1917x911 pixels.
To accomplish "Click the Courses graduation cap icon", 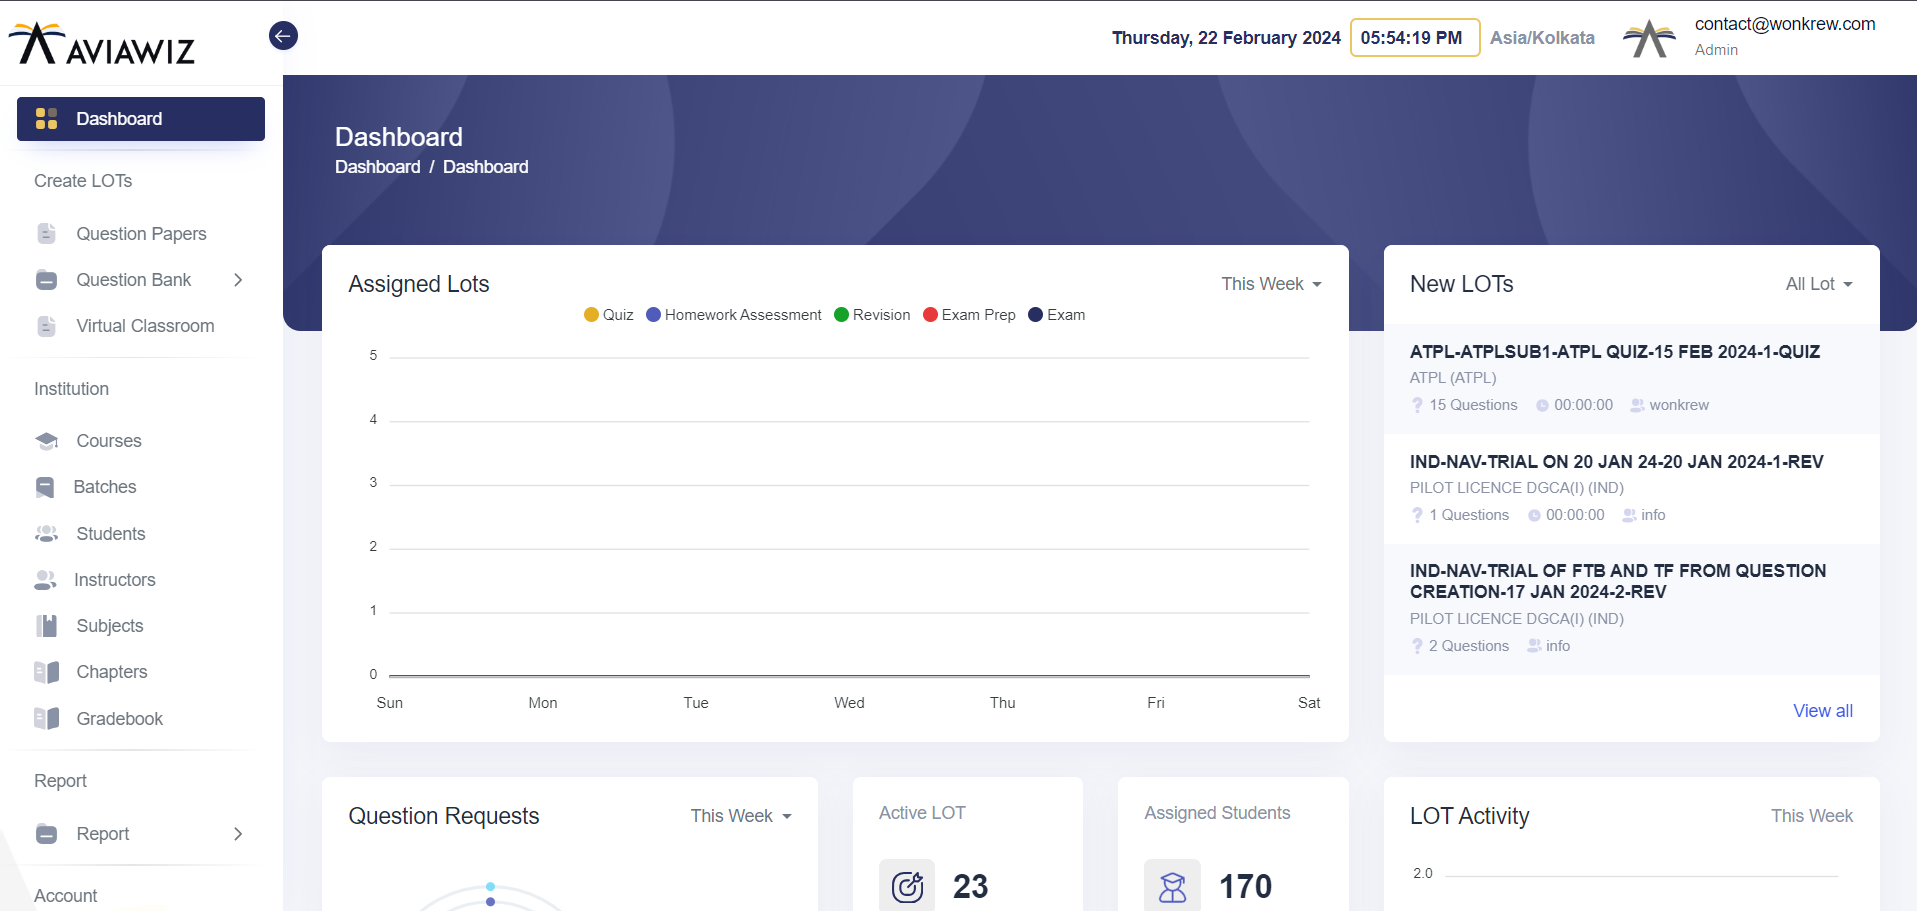I will [x=46, y=441].
